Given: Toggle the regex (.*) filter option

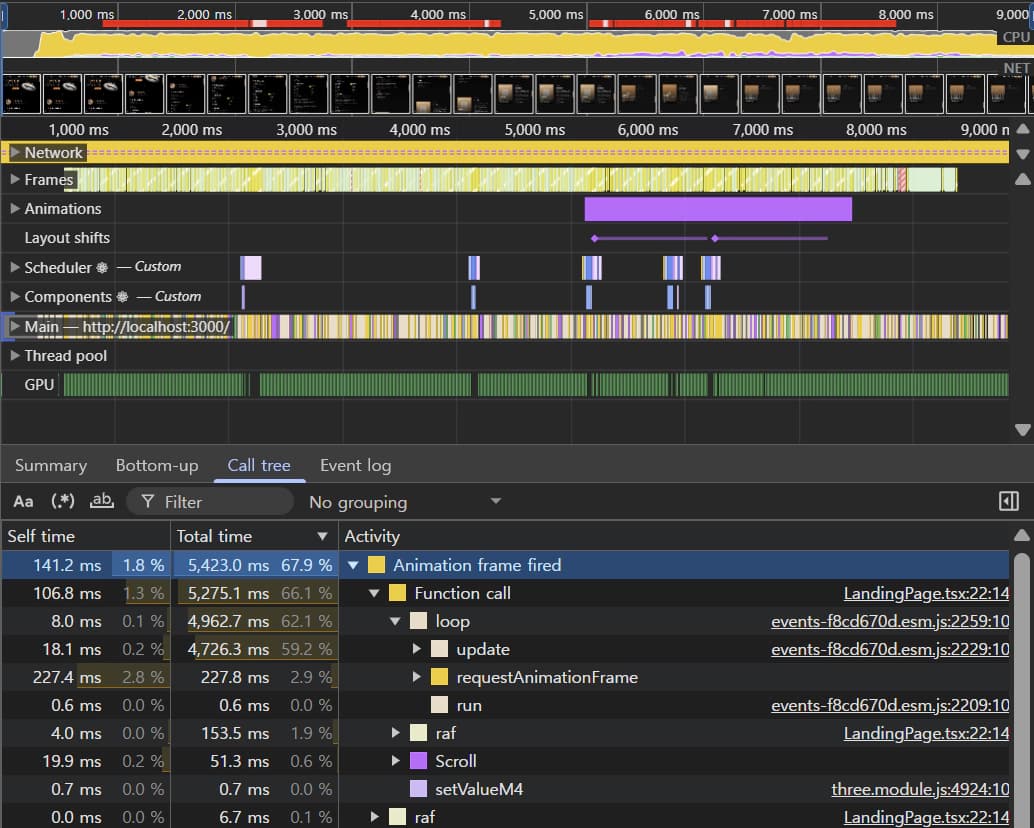Looking at the screenshot, I should [x=63, y=502].
